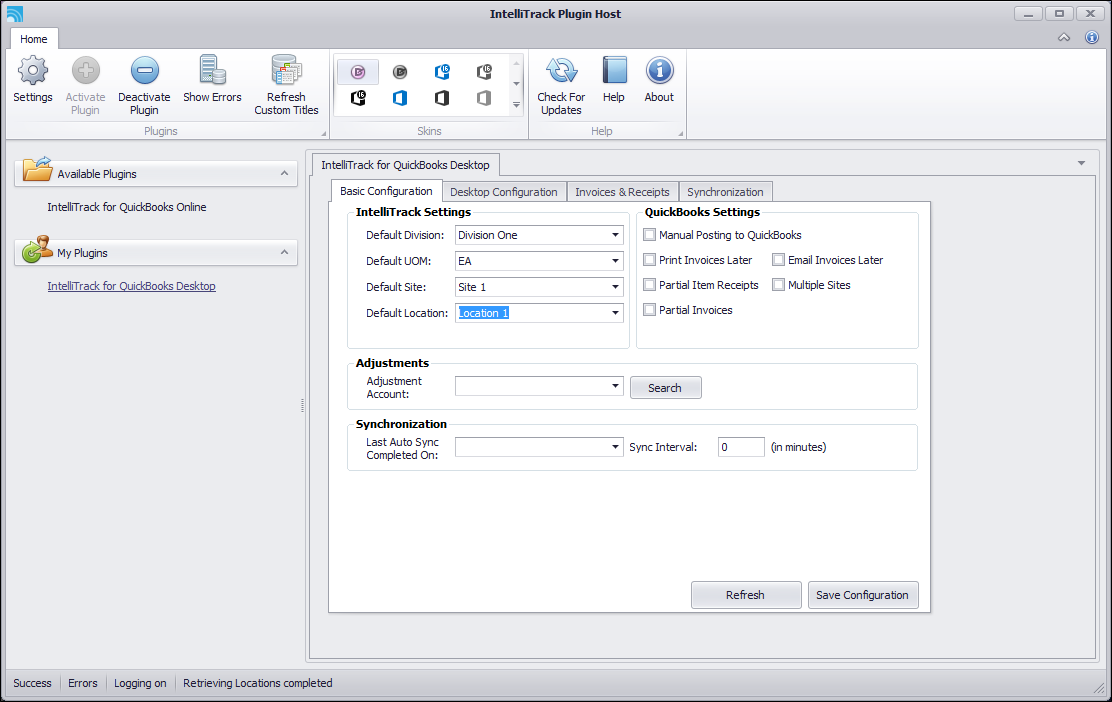Apply the black Office skin without badge
Viewport: 1112px width, 702px height.
(x=442, y=98)
